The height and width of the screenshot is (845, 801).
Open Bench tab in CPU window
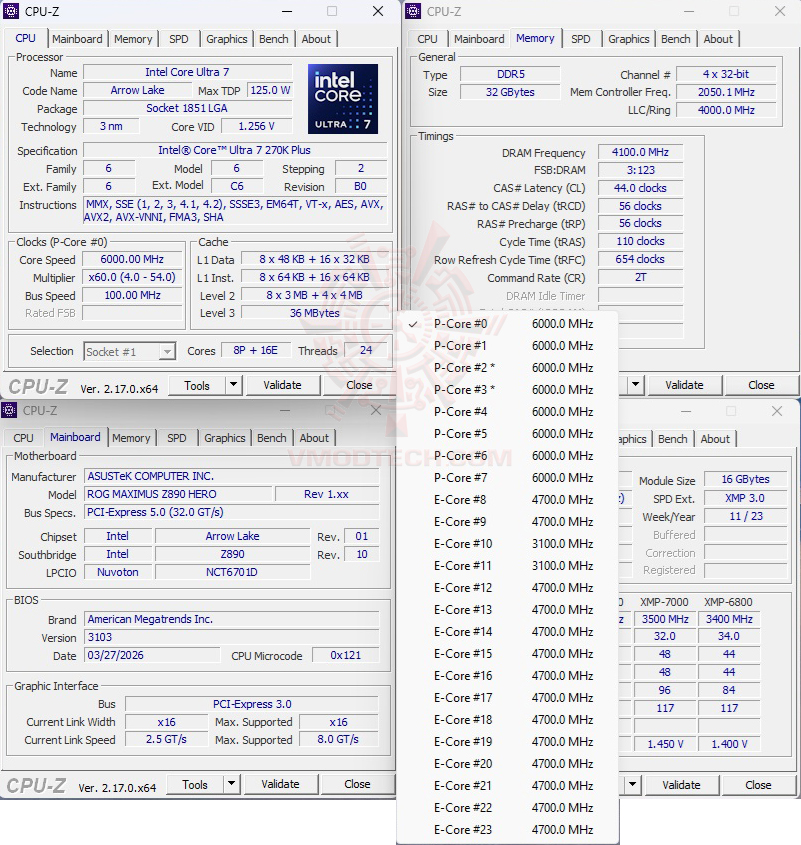point(274,39)
